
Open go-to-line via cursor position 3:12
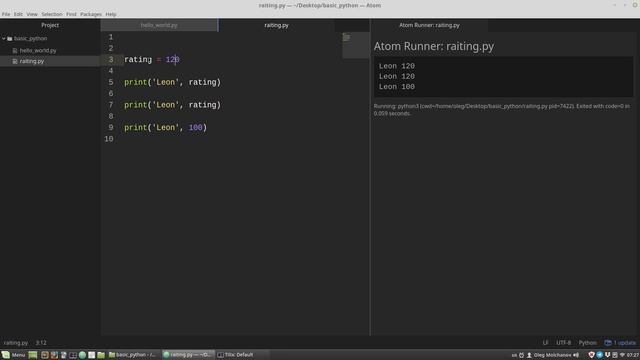click(x=41, y=343)
